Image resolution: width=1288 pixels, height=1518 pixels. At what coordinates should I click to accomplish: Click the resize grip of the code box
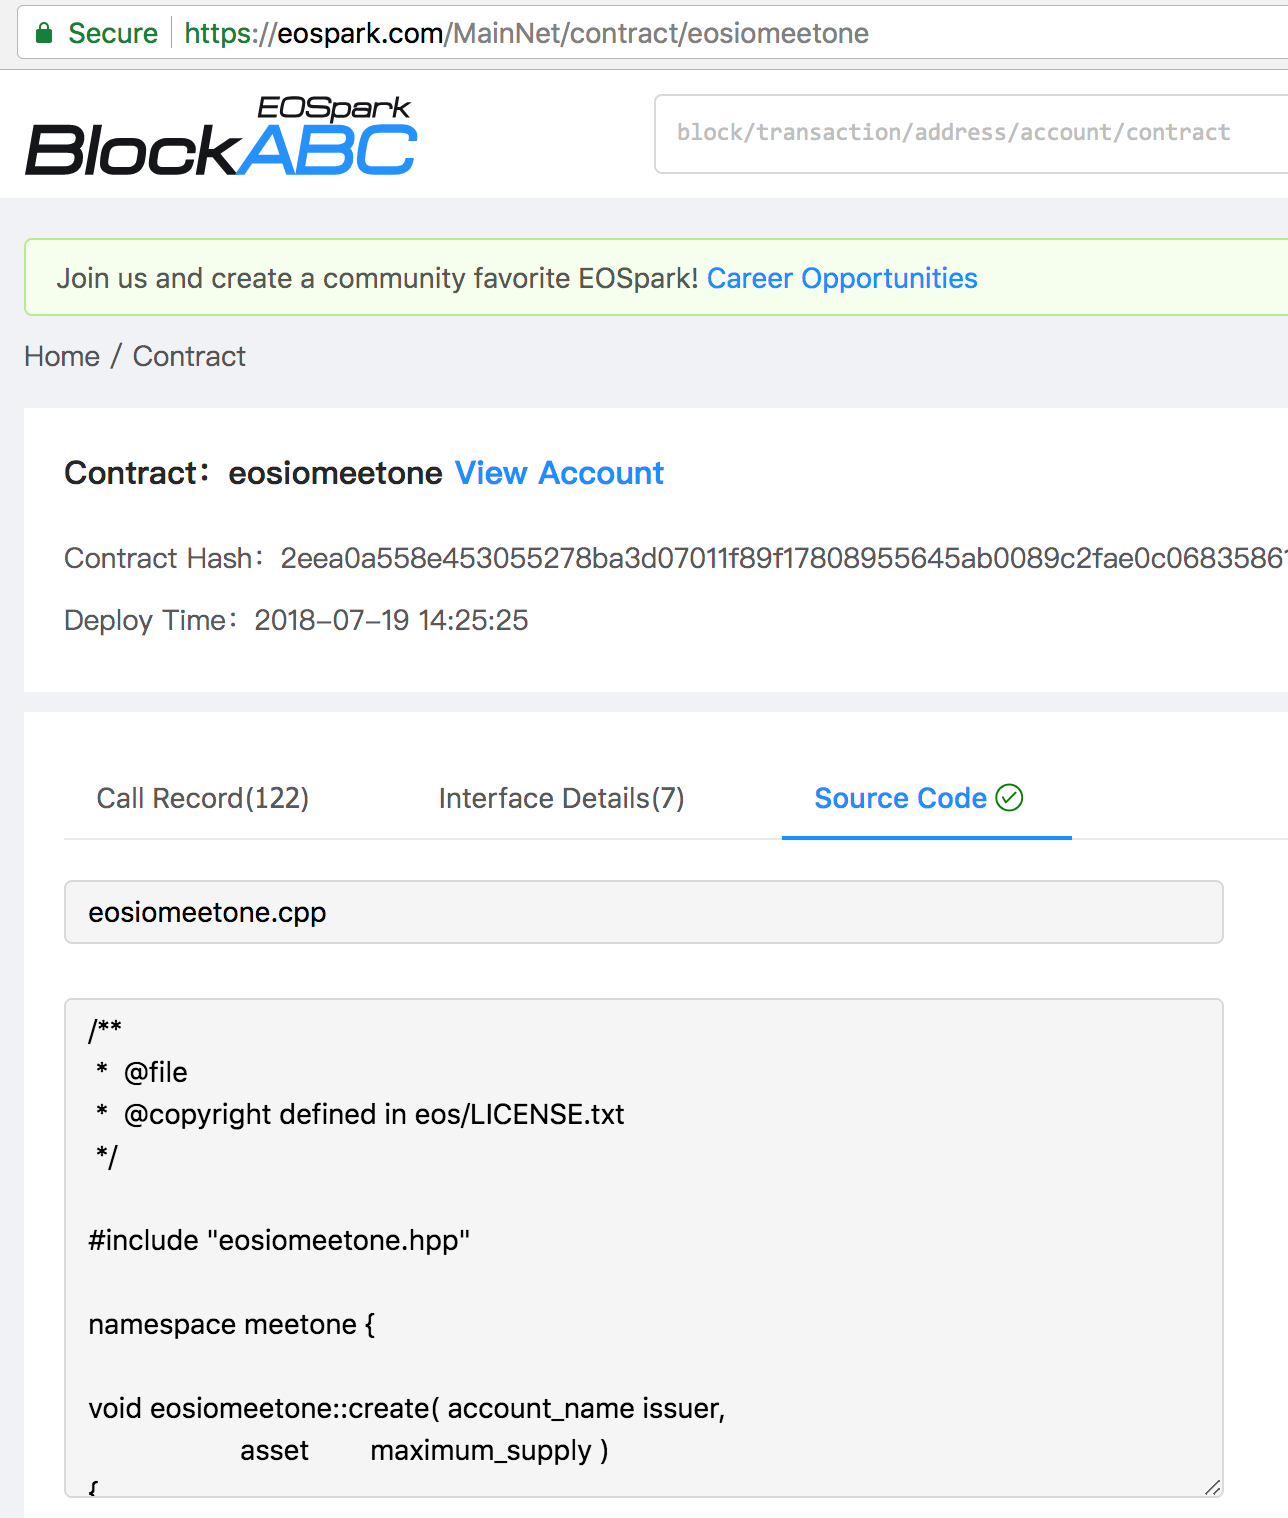[1212, 1486]
